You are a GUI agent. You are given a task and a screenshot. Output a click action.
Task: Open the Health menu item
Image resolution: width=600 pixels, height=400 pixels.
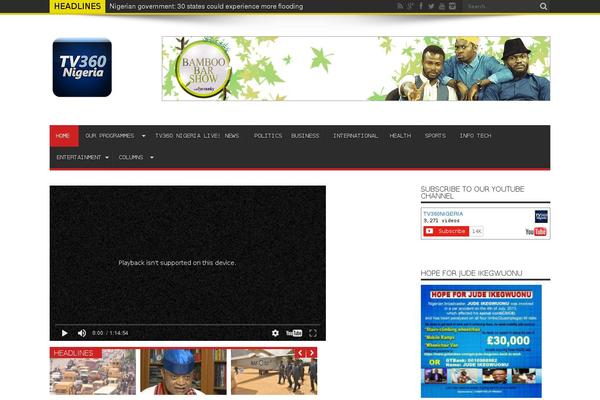(400, 136)
